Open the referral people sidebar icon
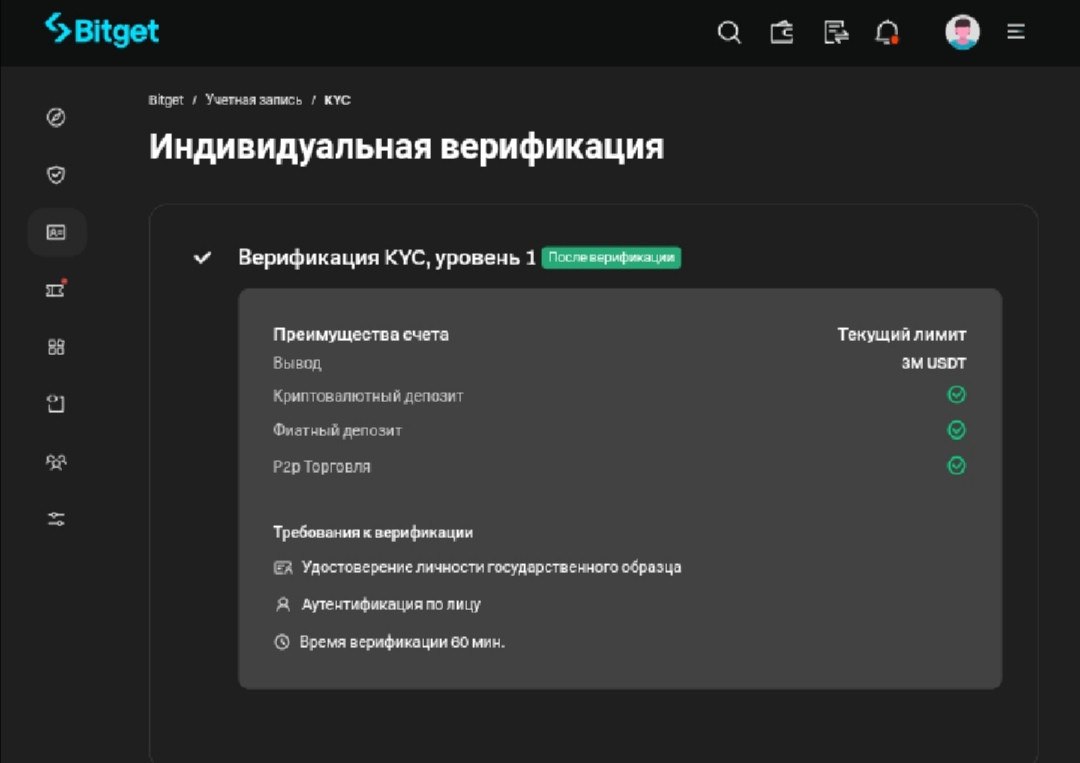Viewport: 1080px width, 763px height. 57,462
